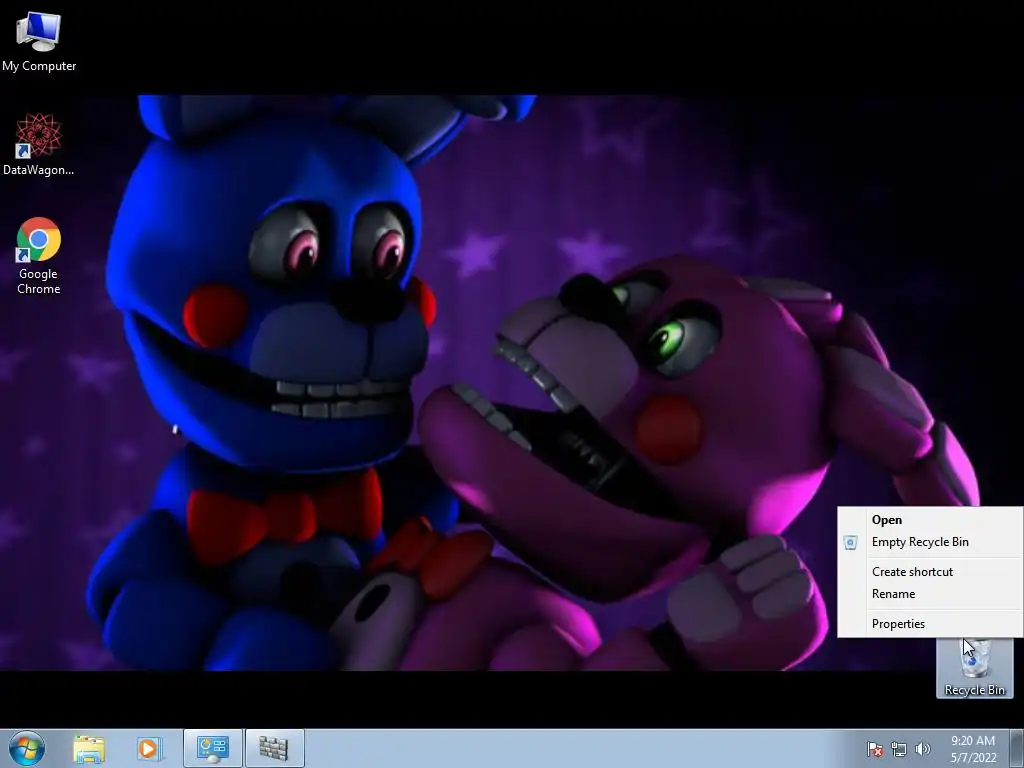The image size is (1024, 768).
Task: Choose Rename from the context menu
Action: (930, 594)
